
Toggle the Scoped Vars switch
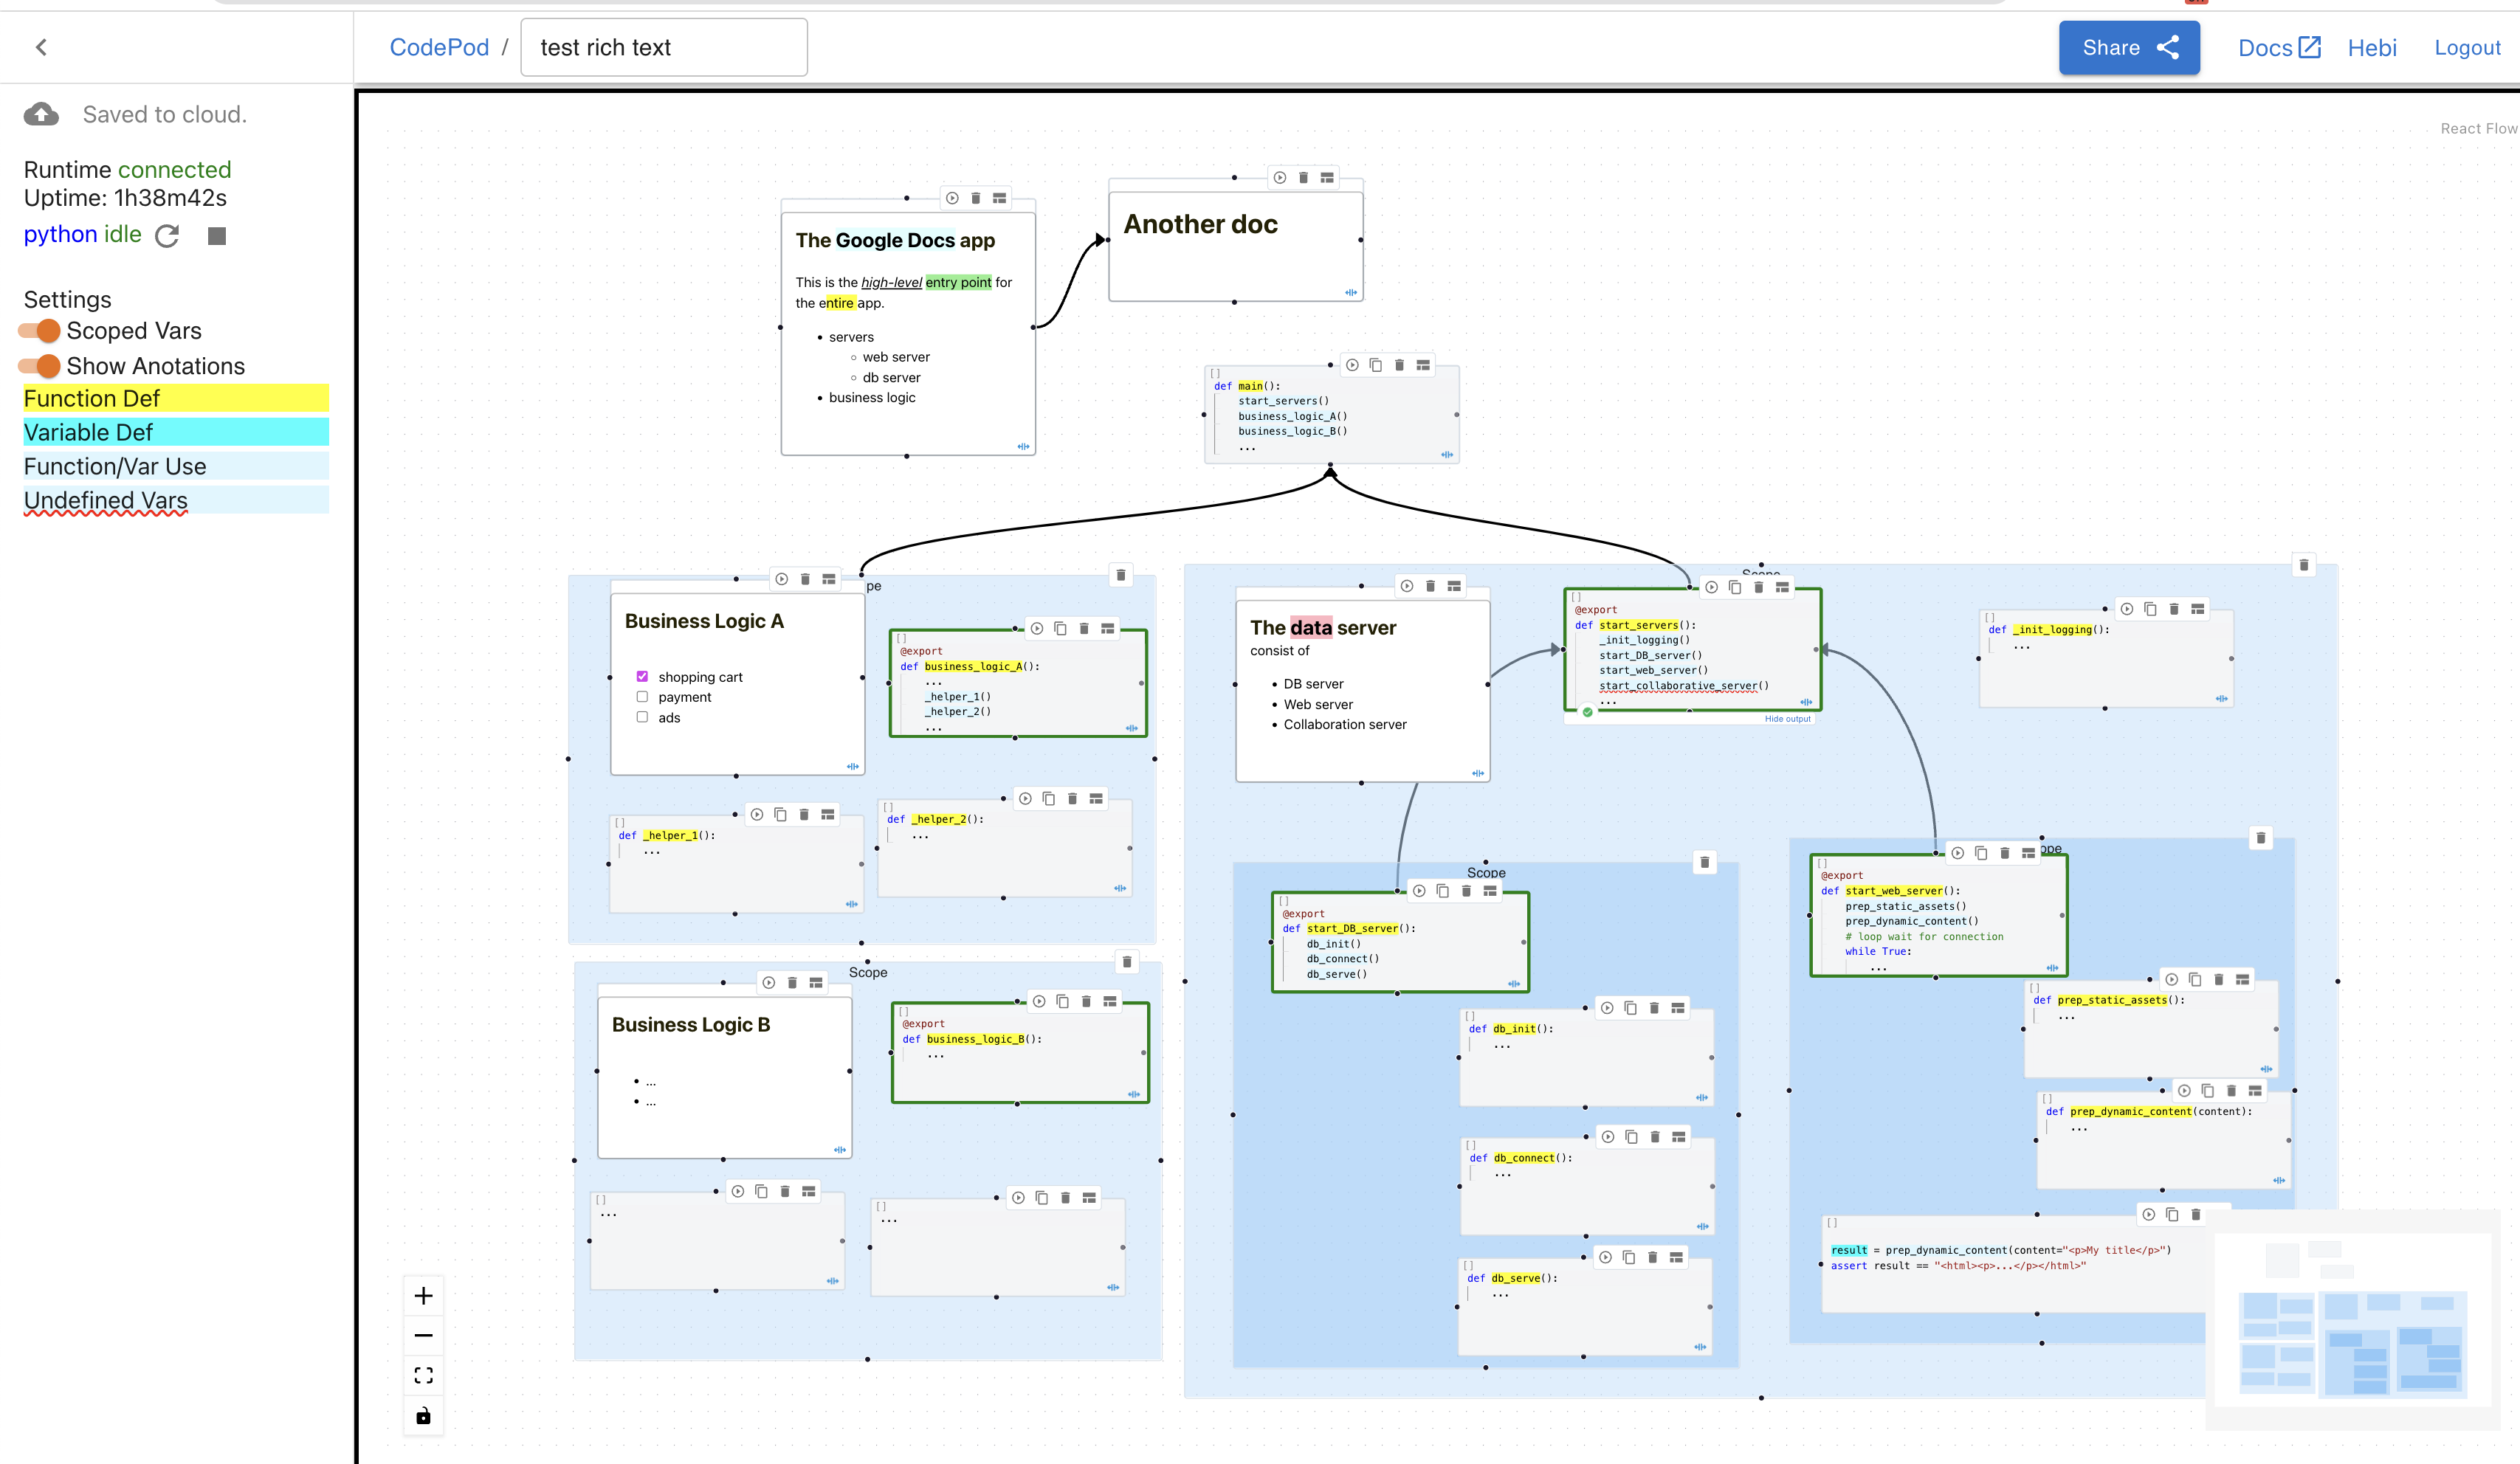coord(40,331)
